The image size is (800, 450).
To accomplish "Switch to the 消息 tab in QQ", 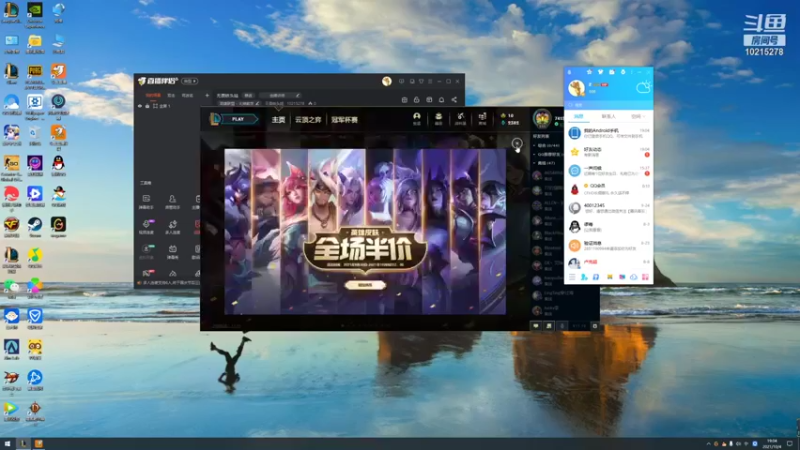I will pyautogui.click(x=579, y=117).
